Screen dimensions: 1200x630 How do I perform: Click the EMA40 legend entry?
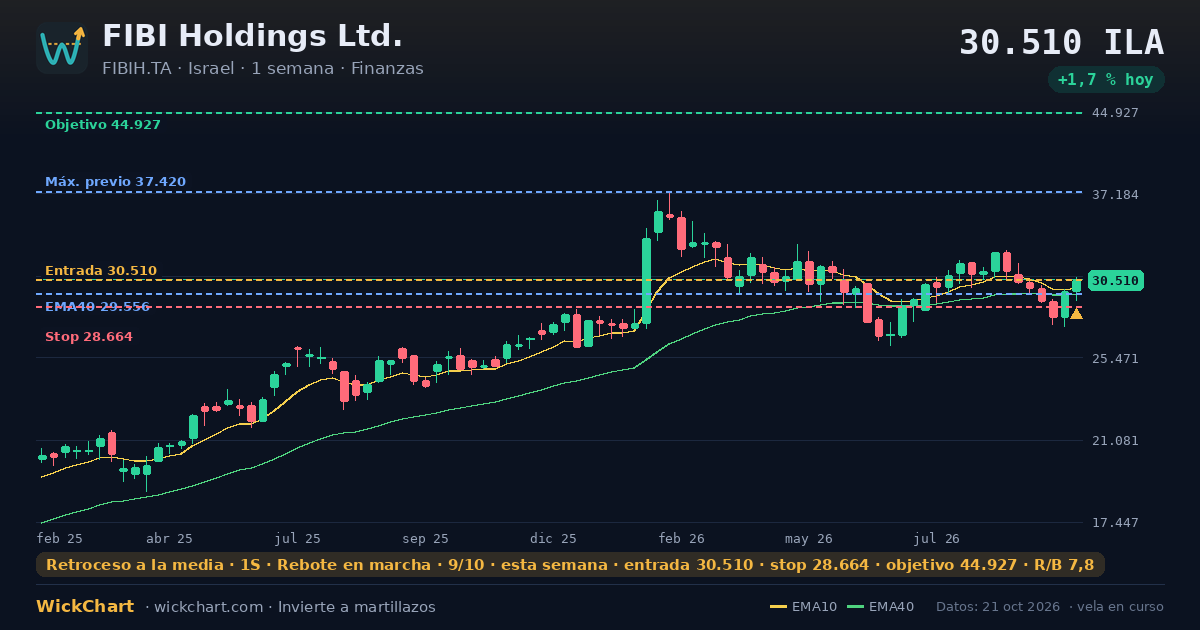click(880, 607)
